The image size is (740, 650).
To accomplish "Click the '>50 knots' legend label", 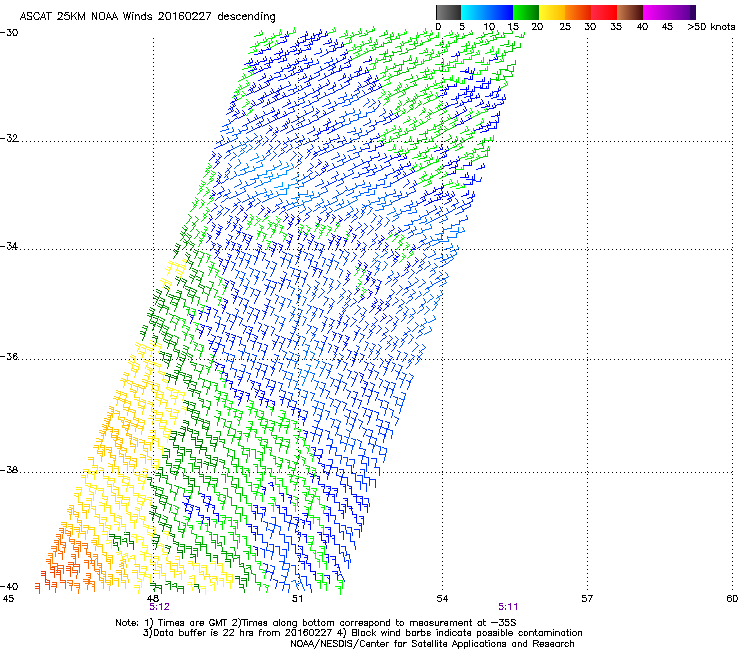I will tap(711, 27).
